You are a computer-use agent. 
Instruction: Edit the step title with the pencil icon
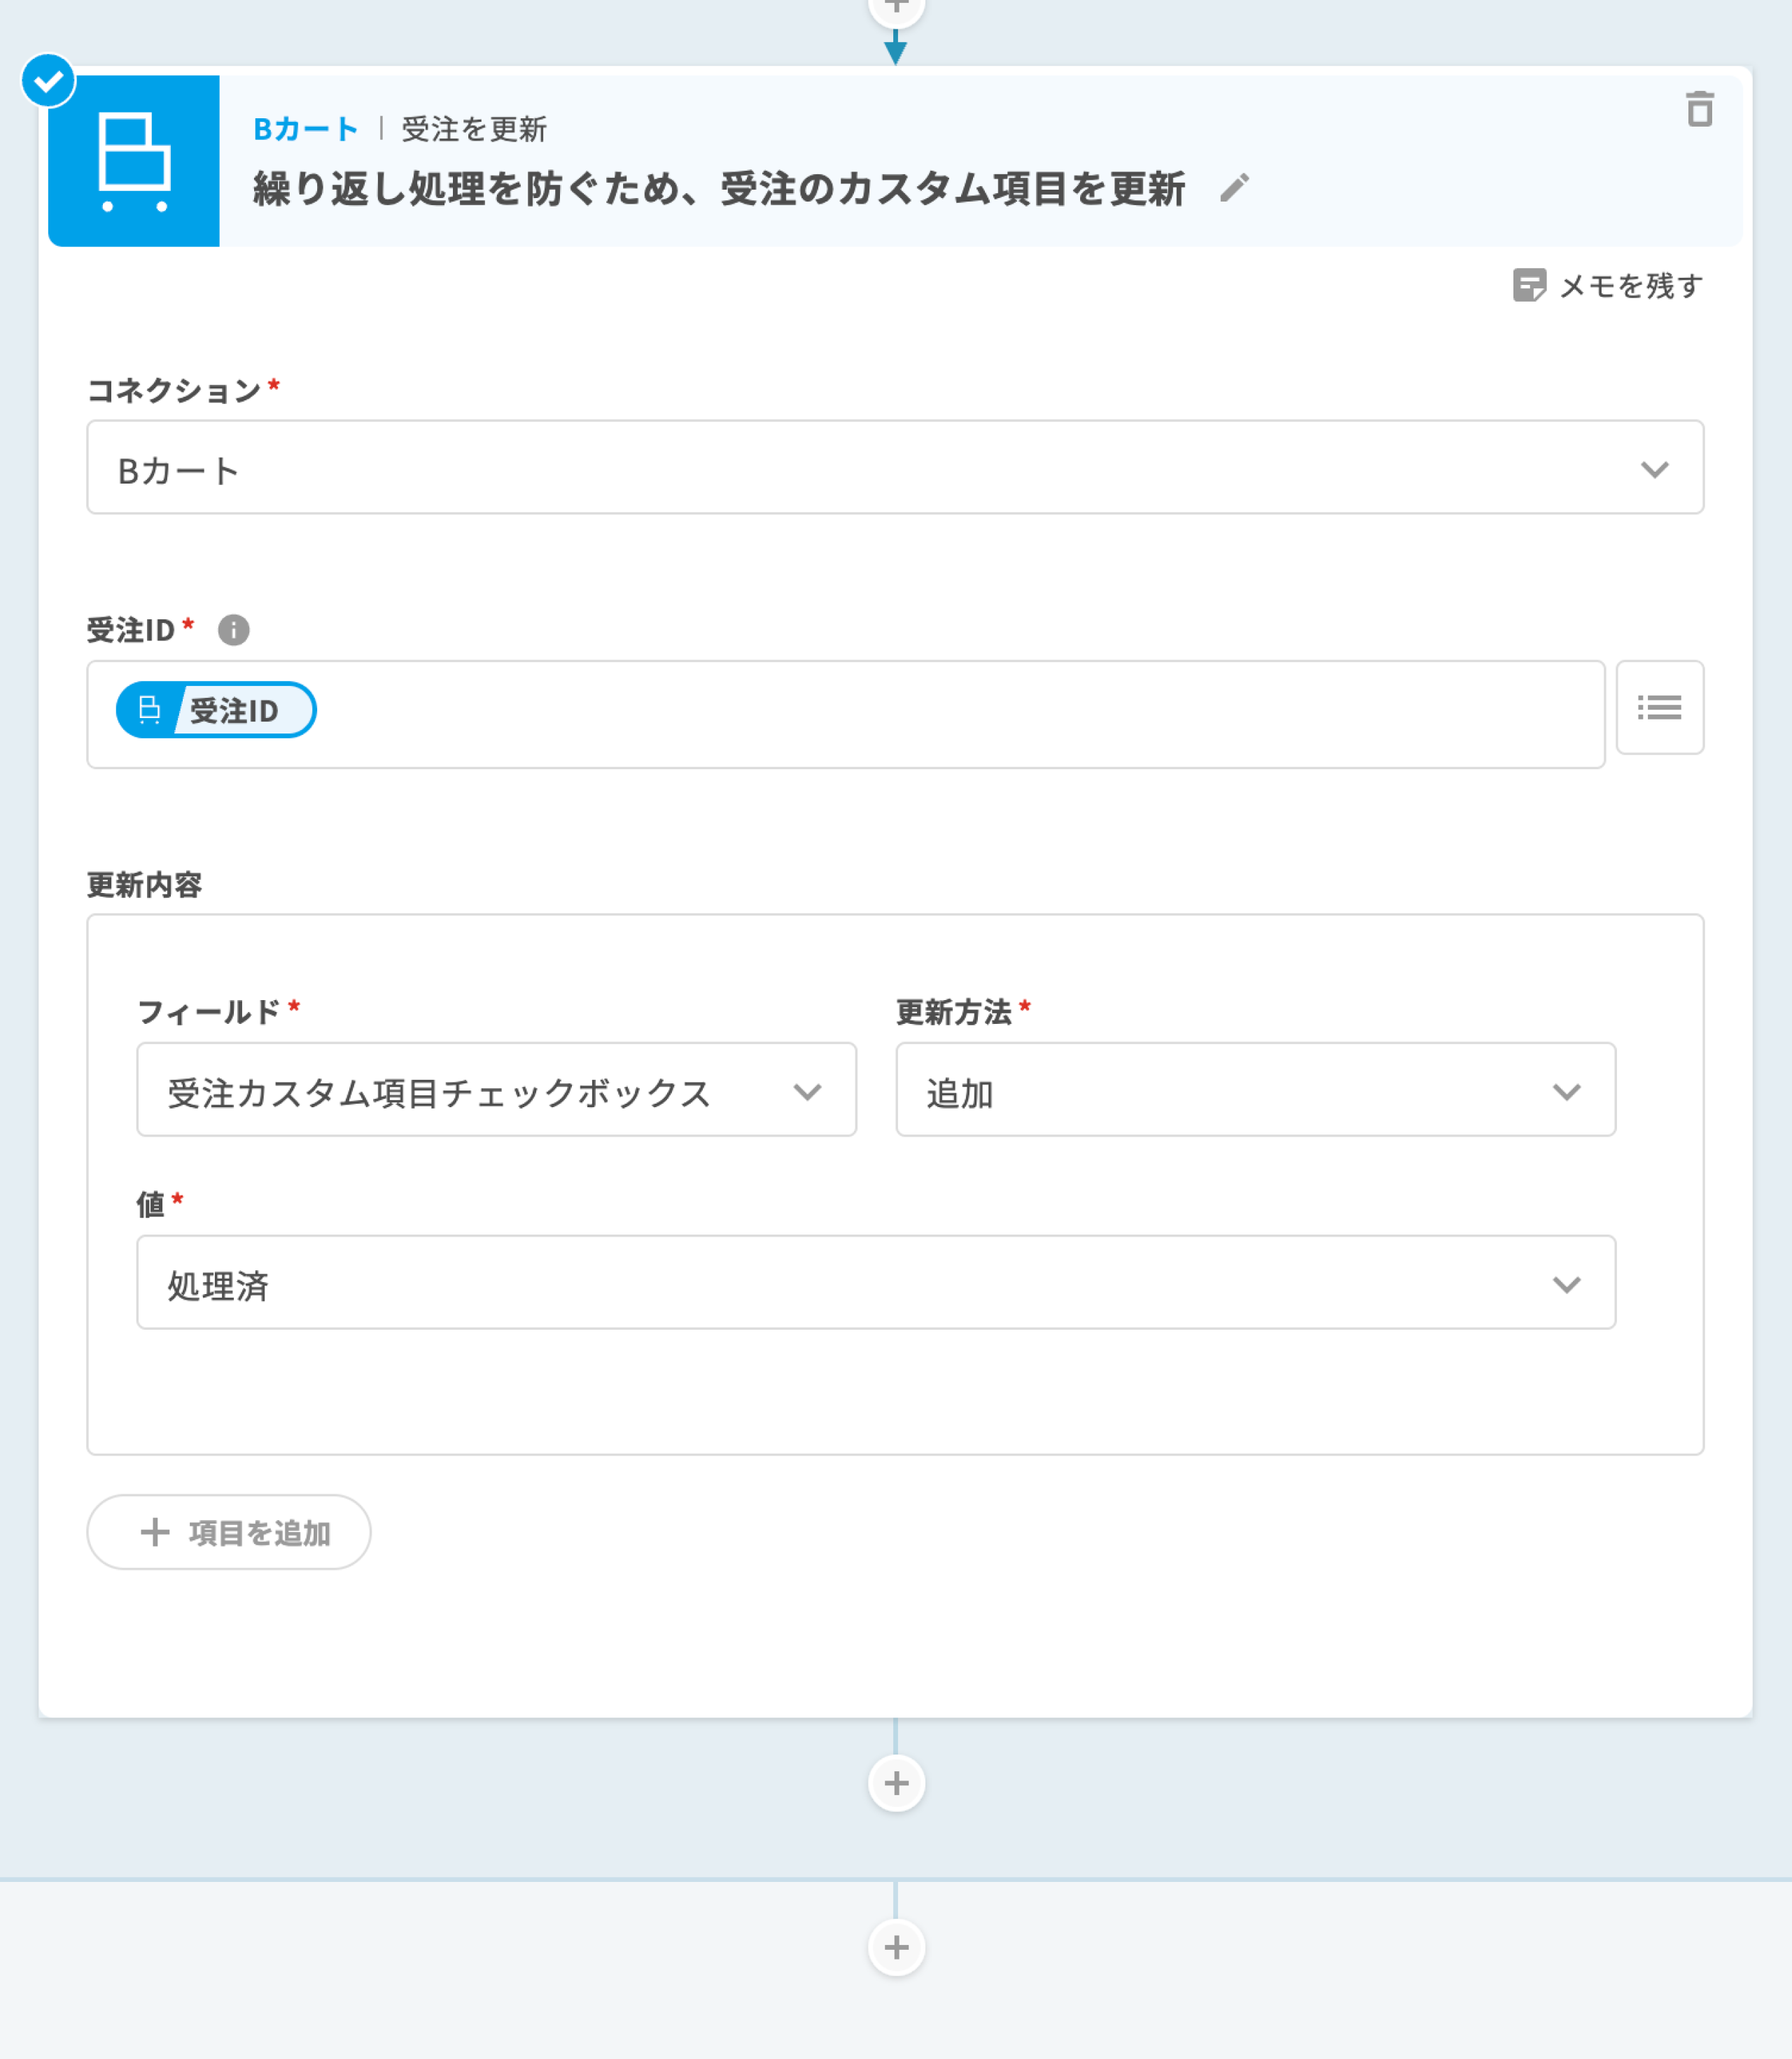[x=1234, y=188]
